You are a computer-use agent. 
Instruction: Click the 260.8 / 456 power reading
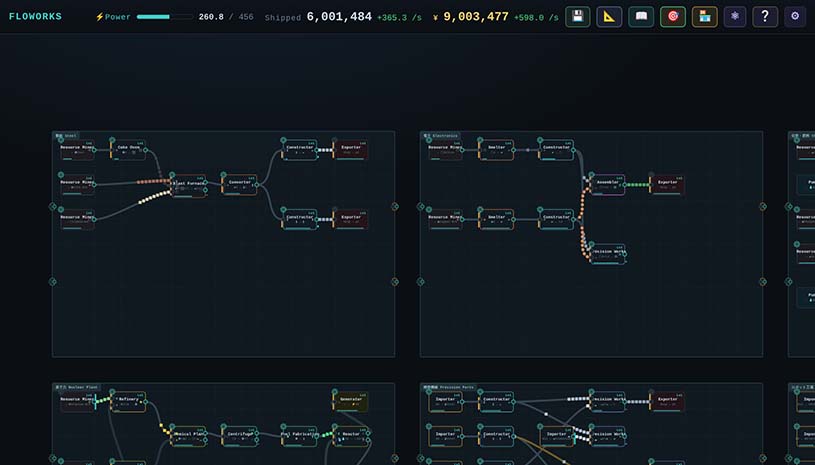[x=226, y=17]
